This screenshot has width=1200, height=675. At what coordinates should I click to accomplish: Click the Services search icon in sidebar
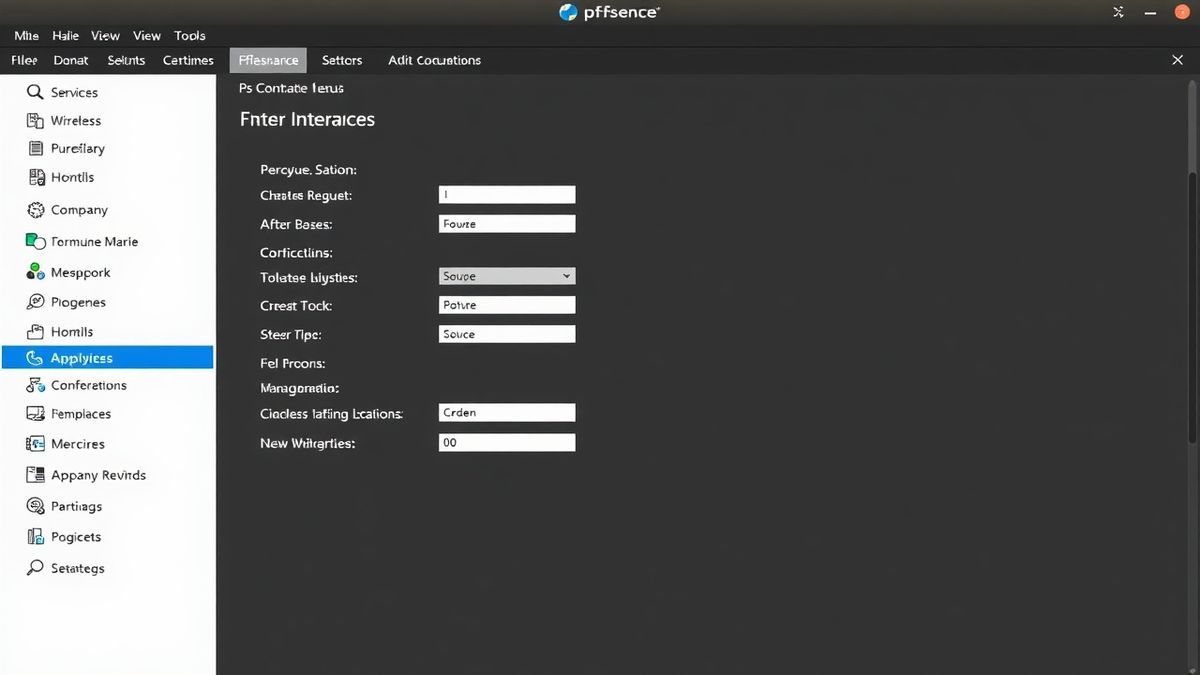point(35,92)
